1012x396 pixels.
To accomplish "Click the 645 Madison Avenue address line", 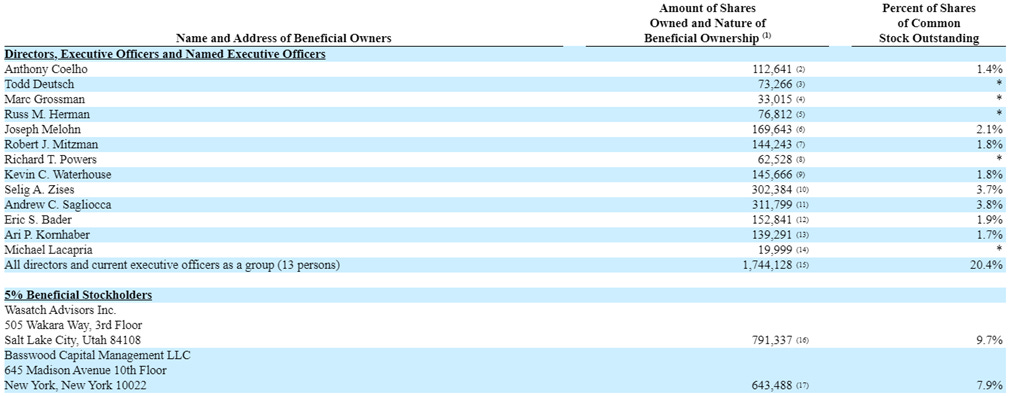I will pos(86,370).
